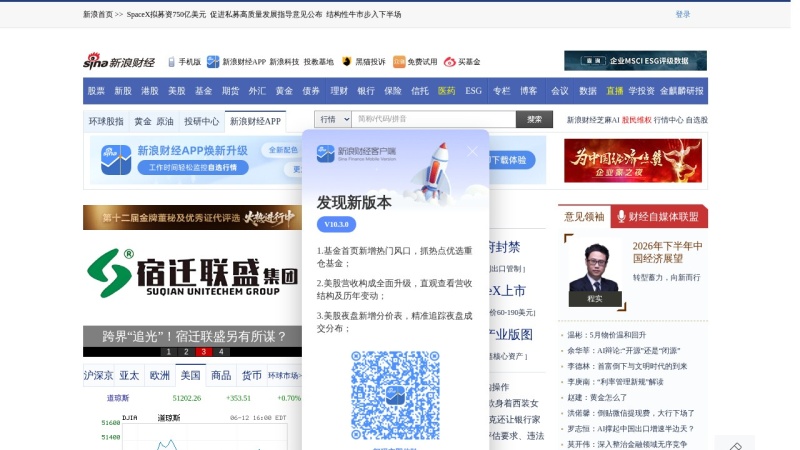The width and height of the screenshot is (800, 450).
Task: Open the 企业MSCI ESG评级数据 banner
Action: (635, 61)
